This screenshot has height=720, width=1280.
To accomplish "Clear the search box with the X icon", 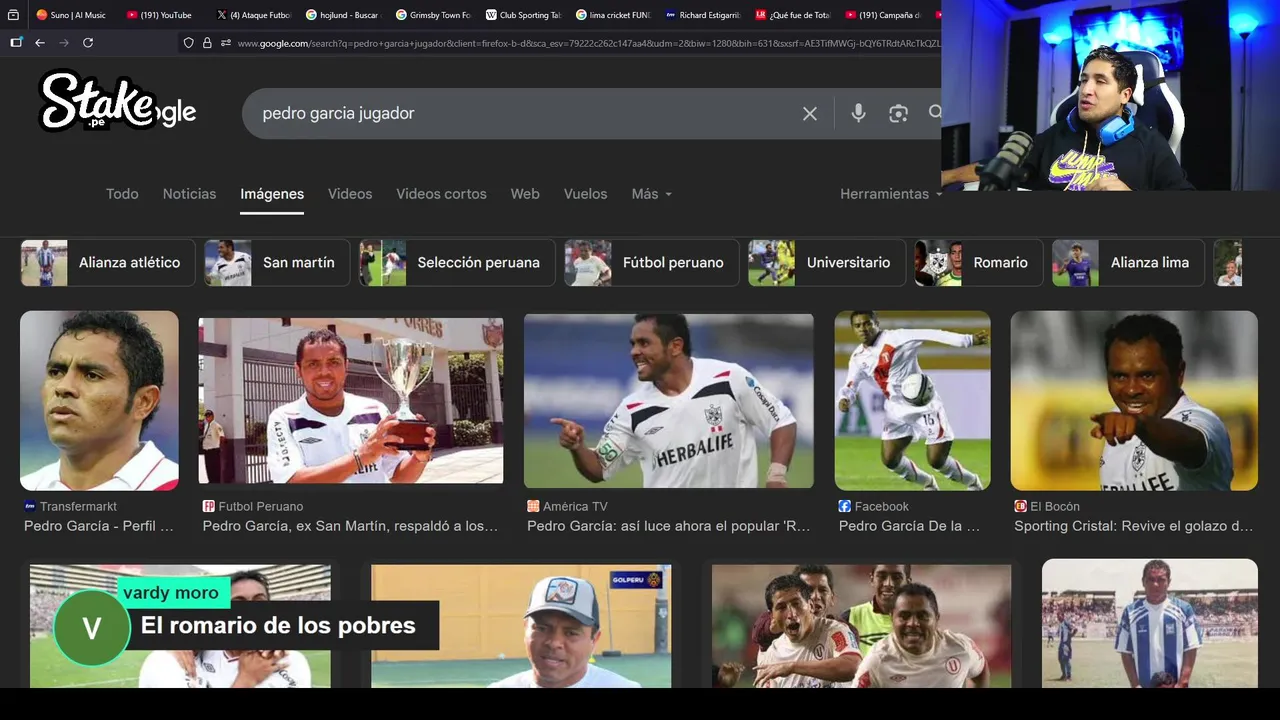I will pyautogui.click(x=810, y=114).
